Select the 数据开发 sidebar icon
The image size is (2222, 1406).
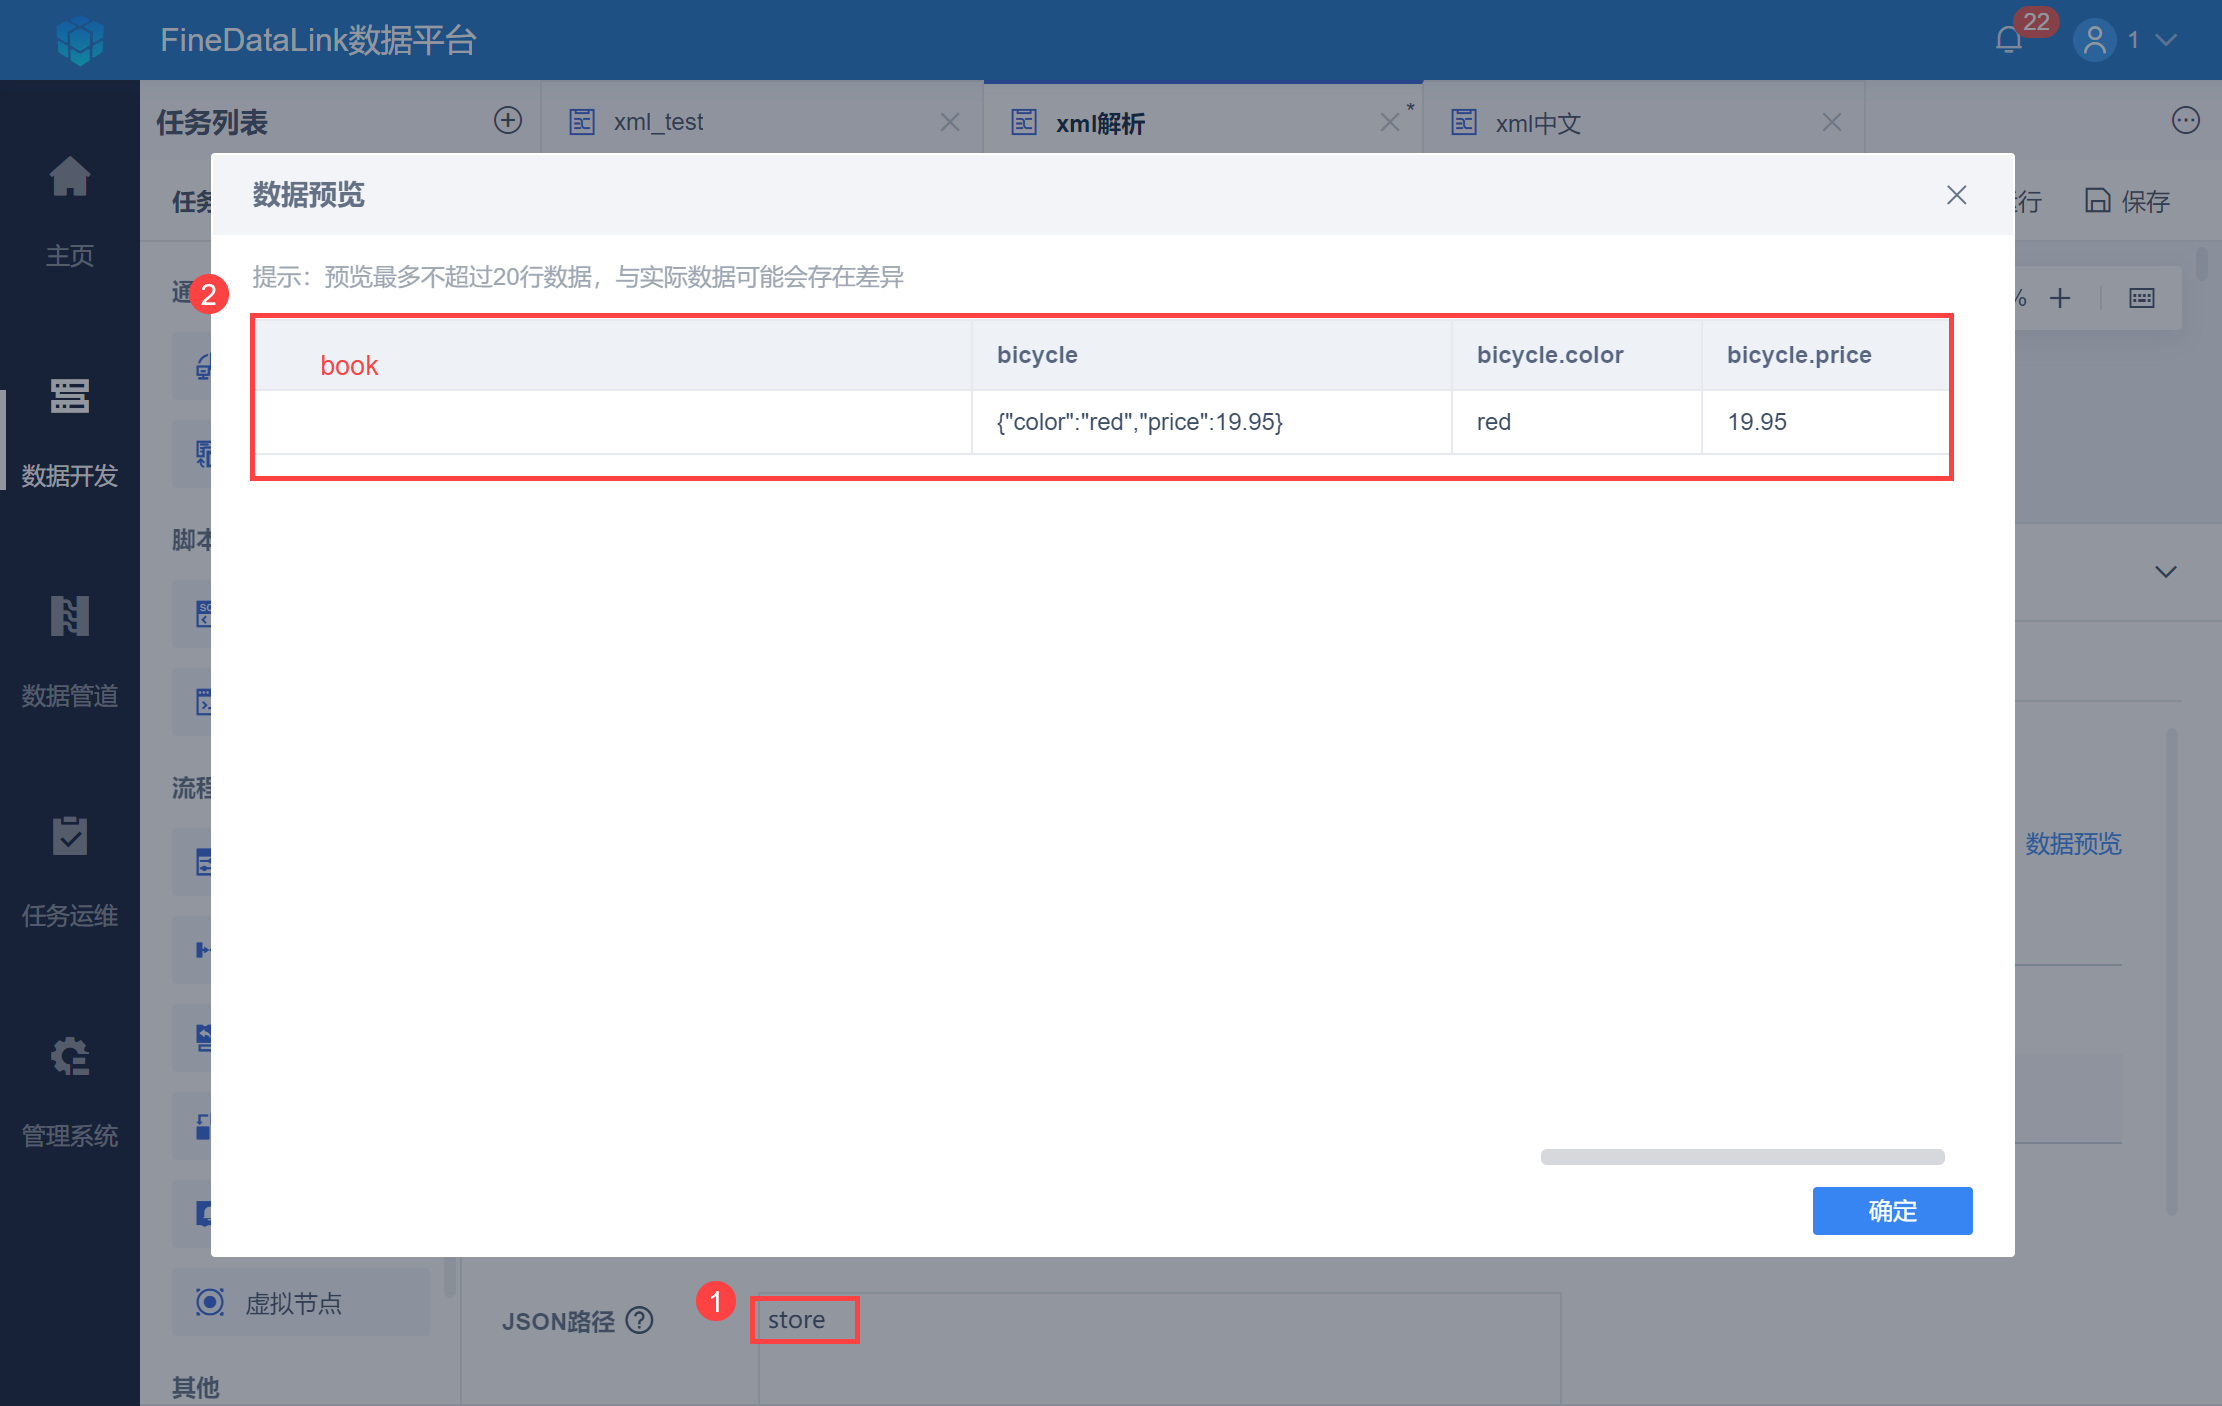tap(70, 398)
